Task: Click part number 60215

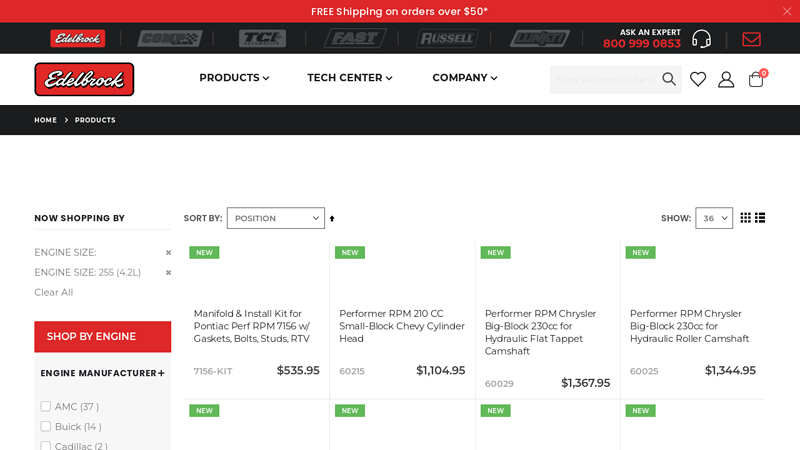Action: pyautogui.click(x=352, y=371)
